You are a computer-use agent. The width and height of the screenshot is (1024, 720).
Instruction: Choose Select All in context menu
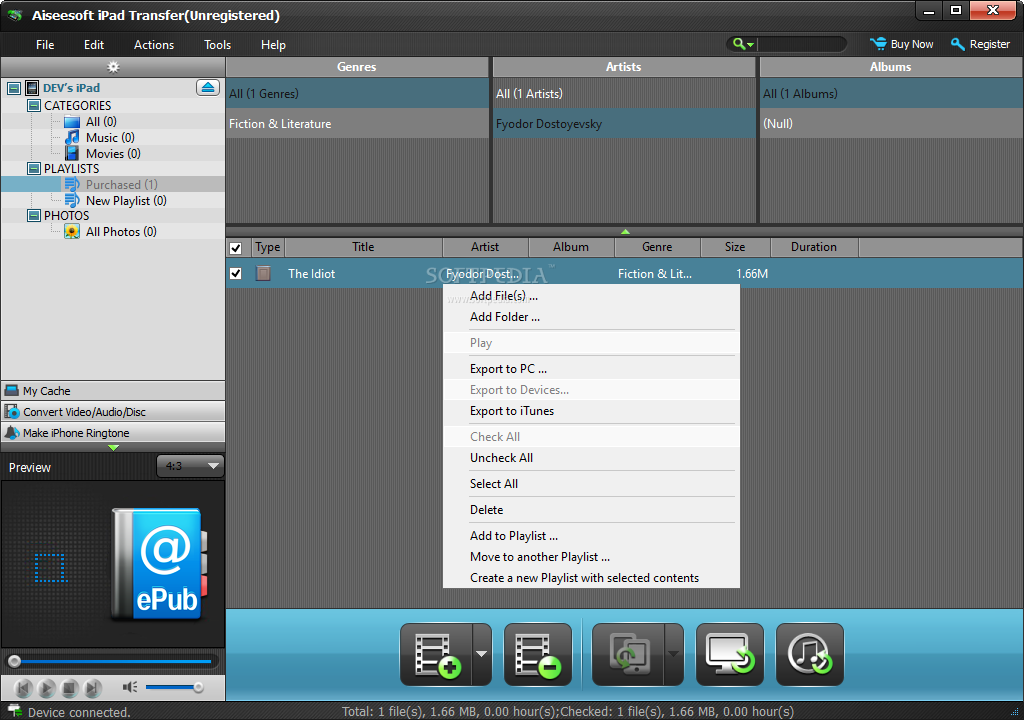pyautogui.click(x=591, y=484)
